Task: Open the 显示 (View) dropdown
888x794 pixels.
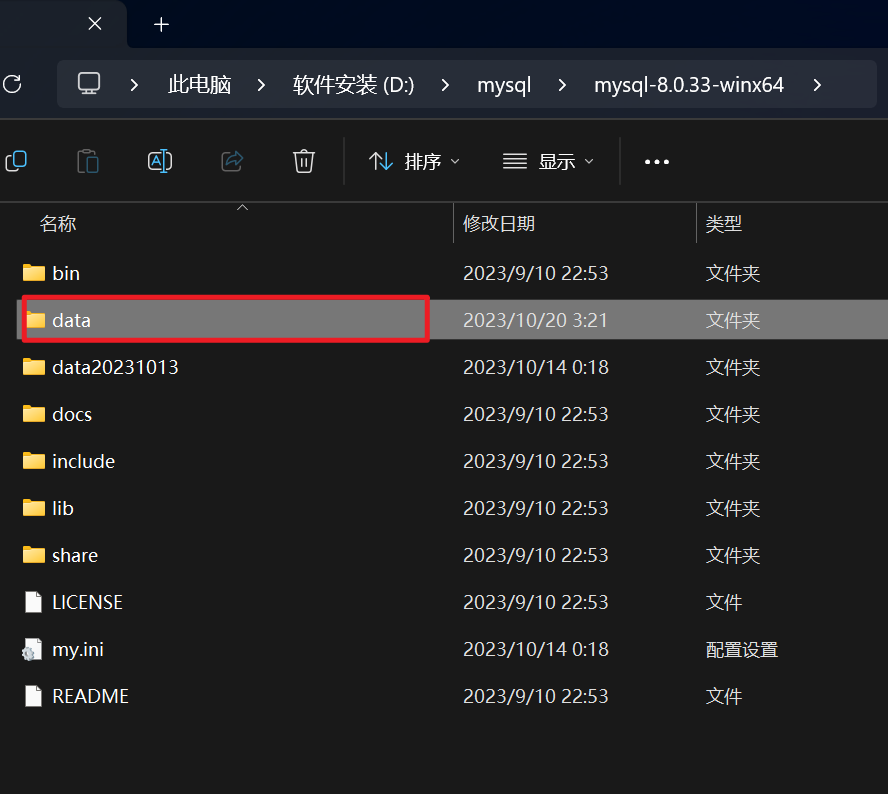Action: point(548,161)
